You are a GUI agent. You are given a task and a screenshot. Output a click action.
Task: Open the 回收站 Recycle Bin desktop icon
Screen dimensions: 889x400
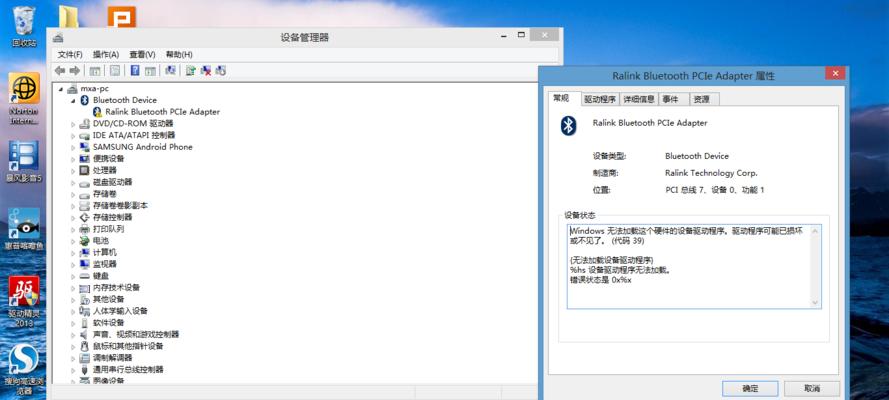pos(23,26)
